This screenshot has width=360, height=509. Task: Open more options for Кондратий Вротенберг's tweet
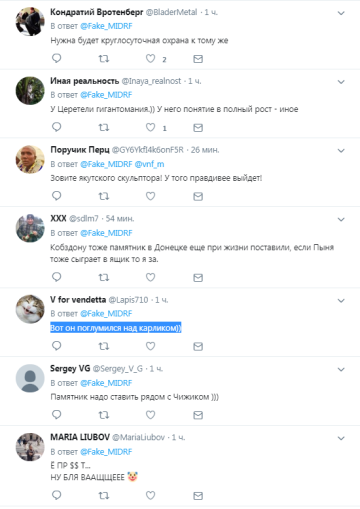coord(341,13)
